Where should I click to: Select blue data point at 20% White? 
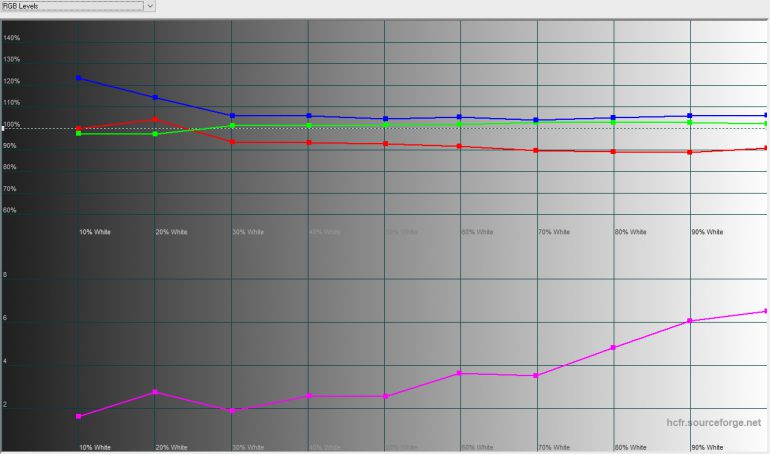coord(155,98)
